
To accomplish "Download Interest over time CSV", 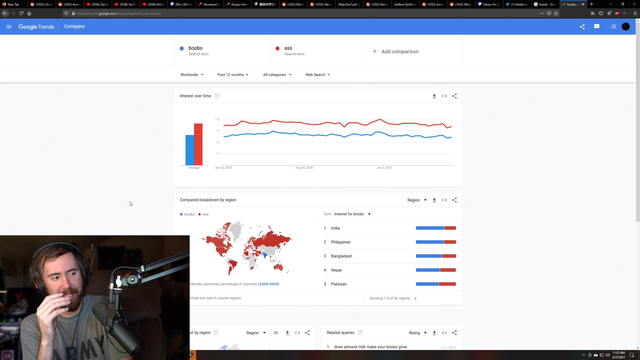I will [x=434, y=96].
